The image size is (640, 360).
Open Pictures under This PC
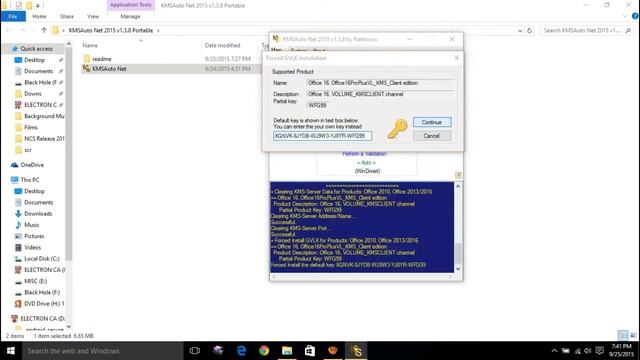34,236
